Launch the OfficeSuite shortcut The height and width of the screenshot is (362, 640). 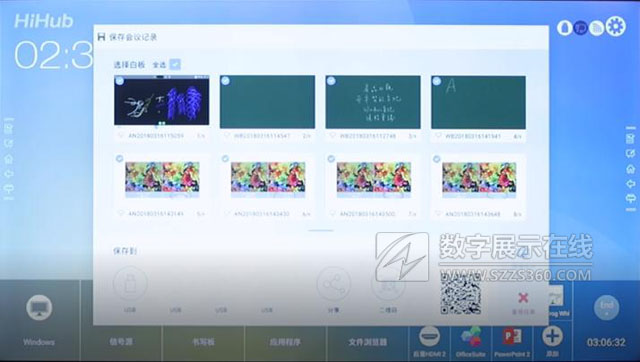pyautogui.click(x=471, y=338)
